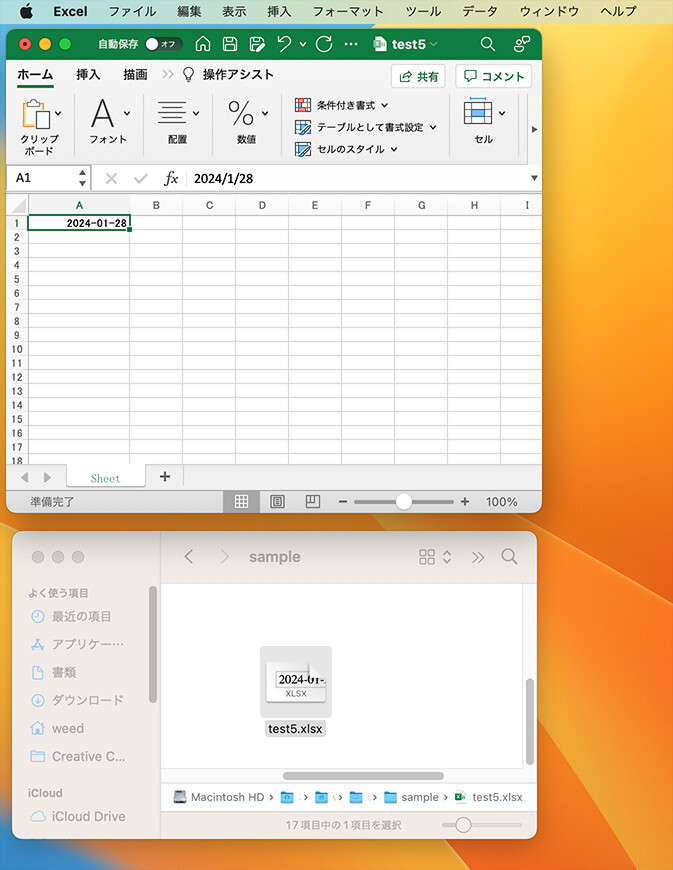Select row 5 header

point(17,279)
